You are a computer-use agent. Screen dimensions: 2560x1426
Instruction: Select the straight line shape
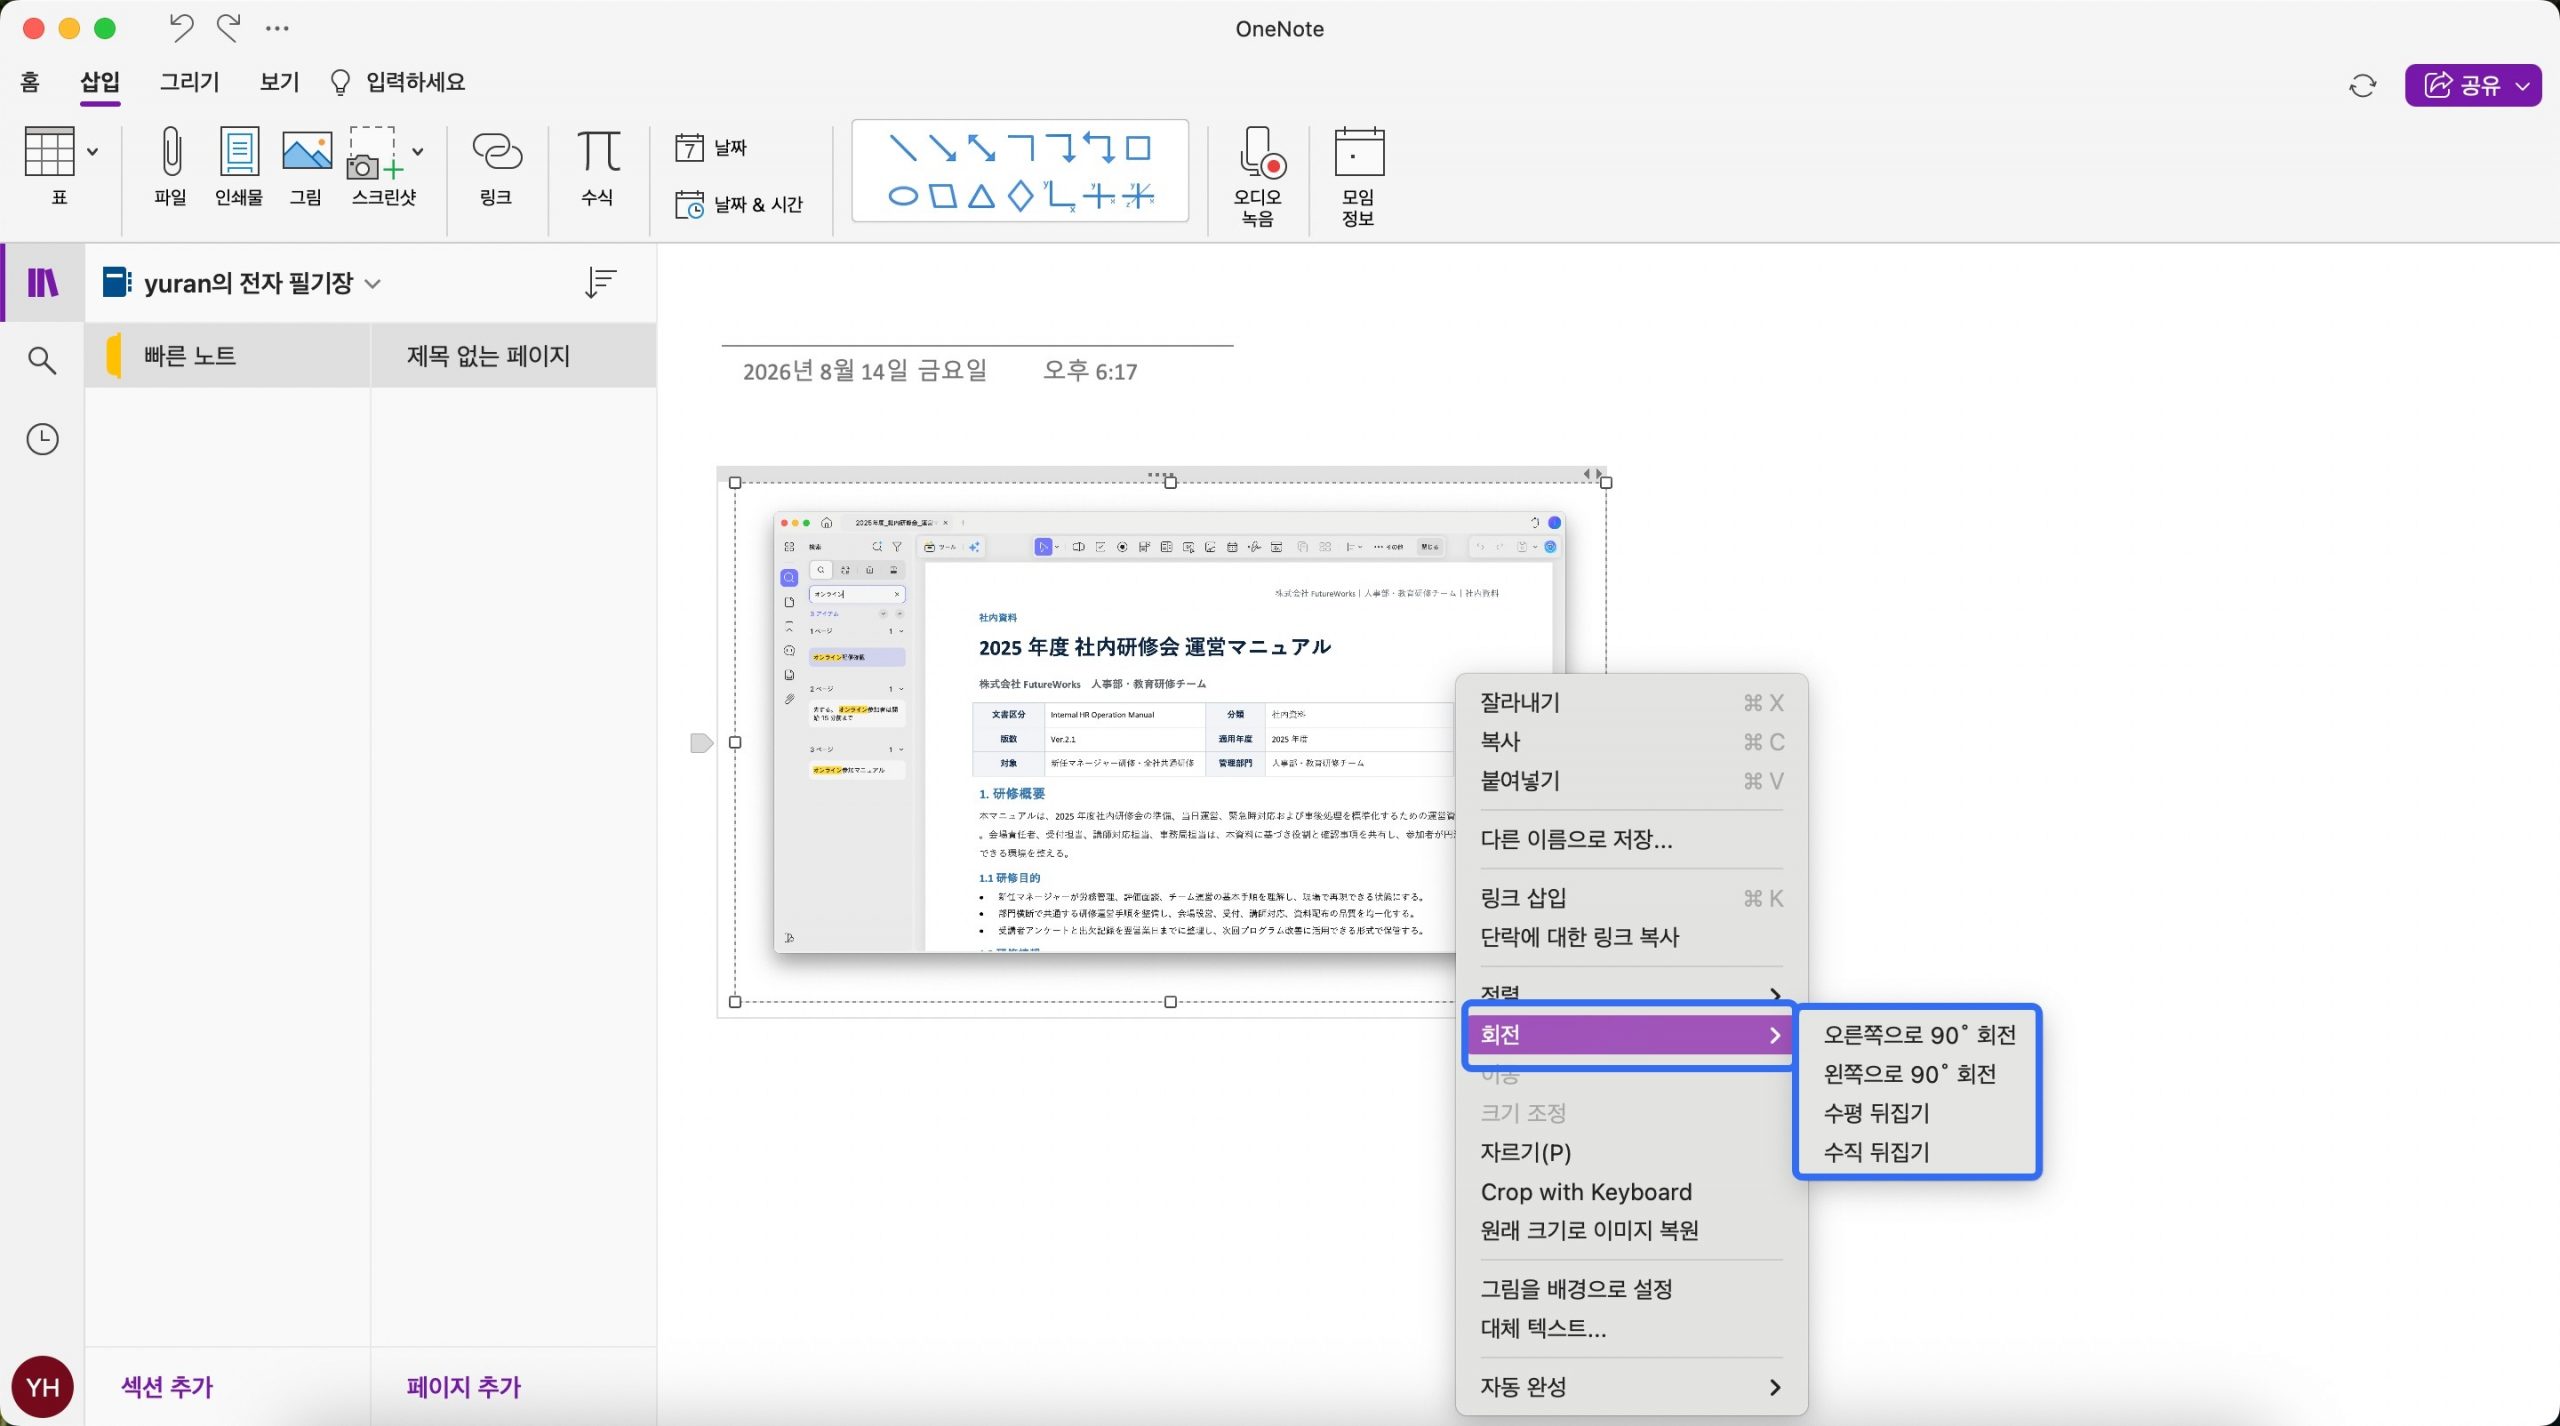(903, 148)
